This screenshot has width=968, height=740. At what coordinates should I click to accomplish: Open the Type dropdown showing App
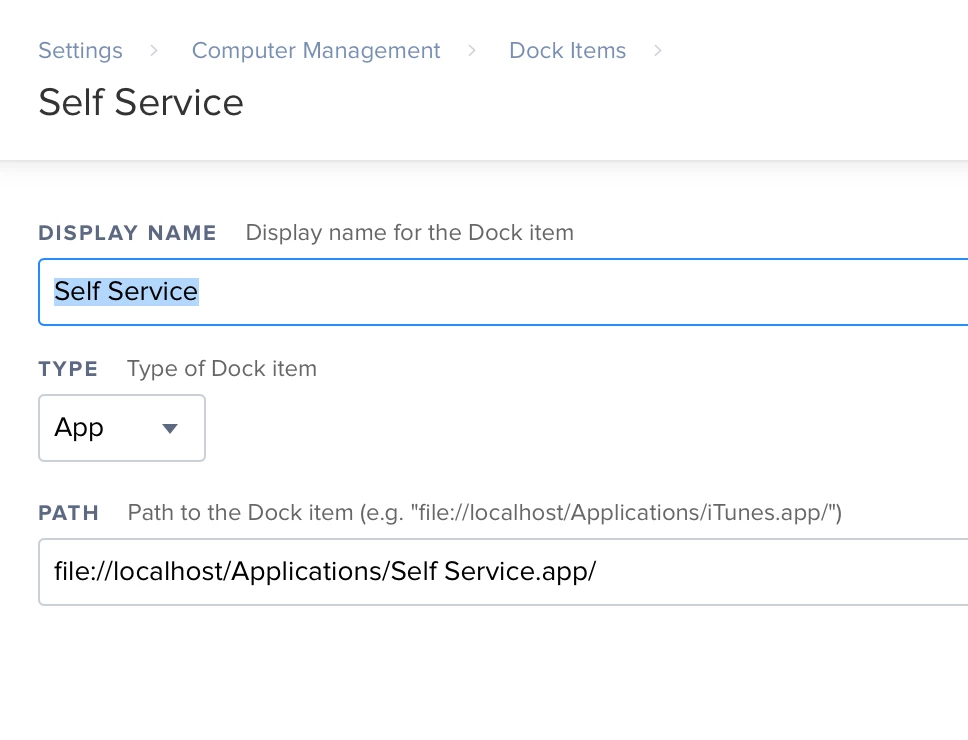tap(122, 428)
